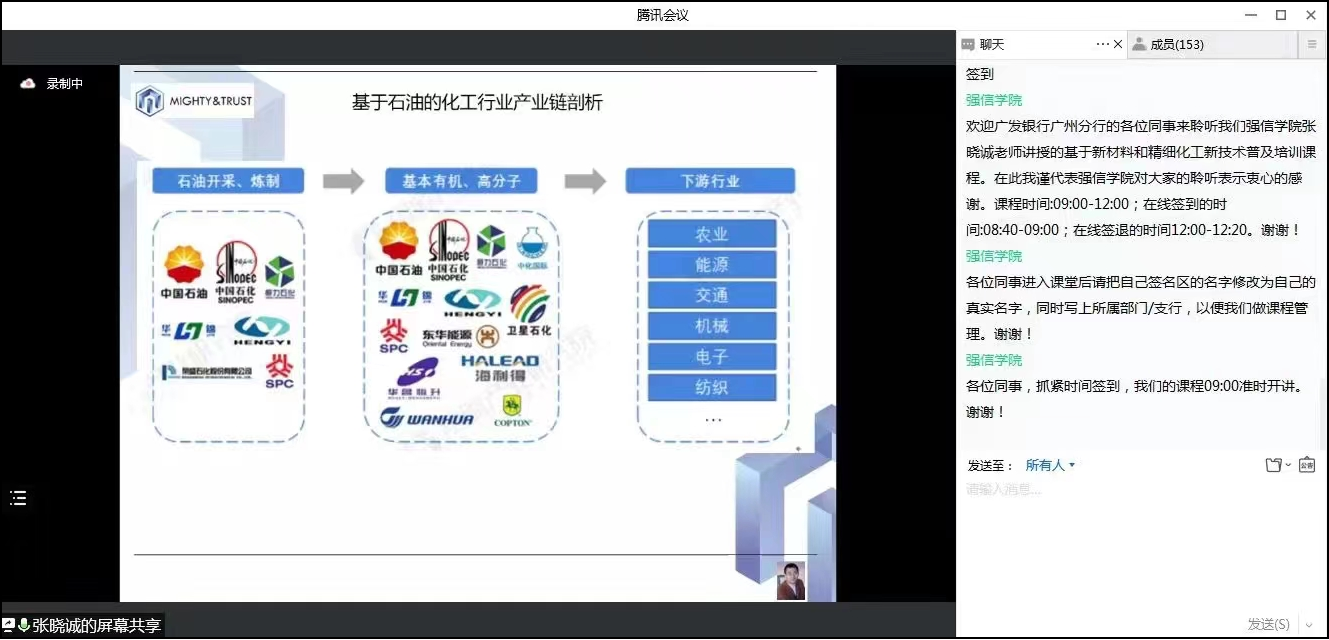Click the 各位同事进入课堂后 rename message
The height and width of the screenshot is (640, 1329).
tap(1141, 308)
